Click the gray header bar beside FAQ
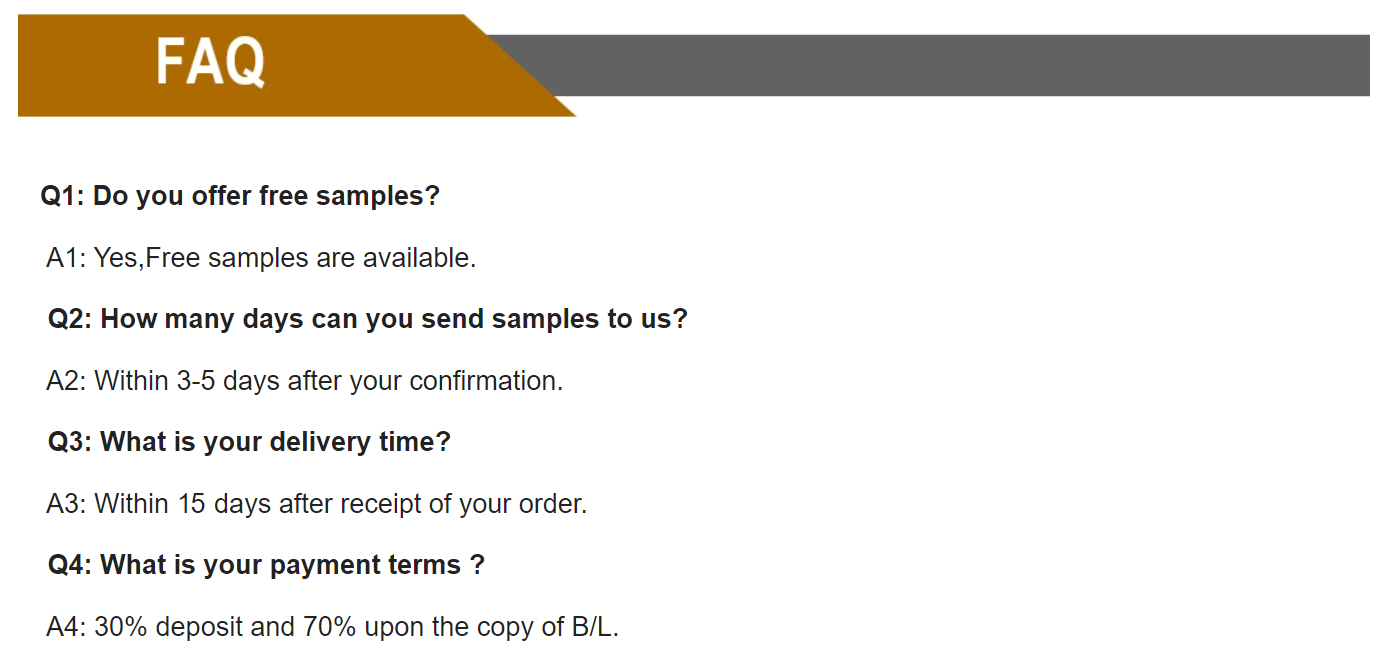This screenshot has height=658, width=1384. 950,65
